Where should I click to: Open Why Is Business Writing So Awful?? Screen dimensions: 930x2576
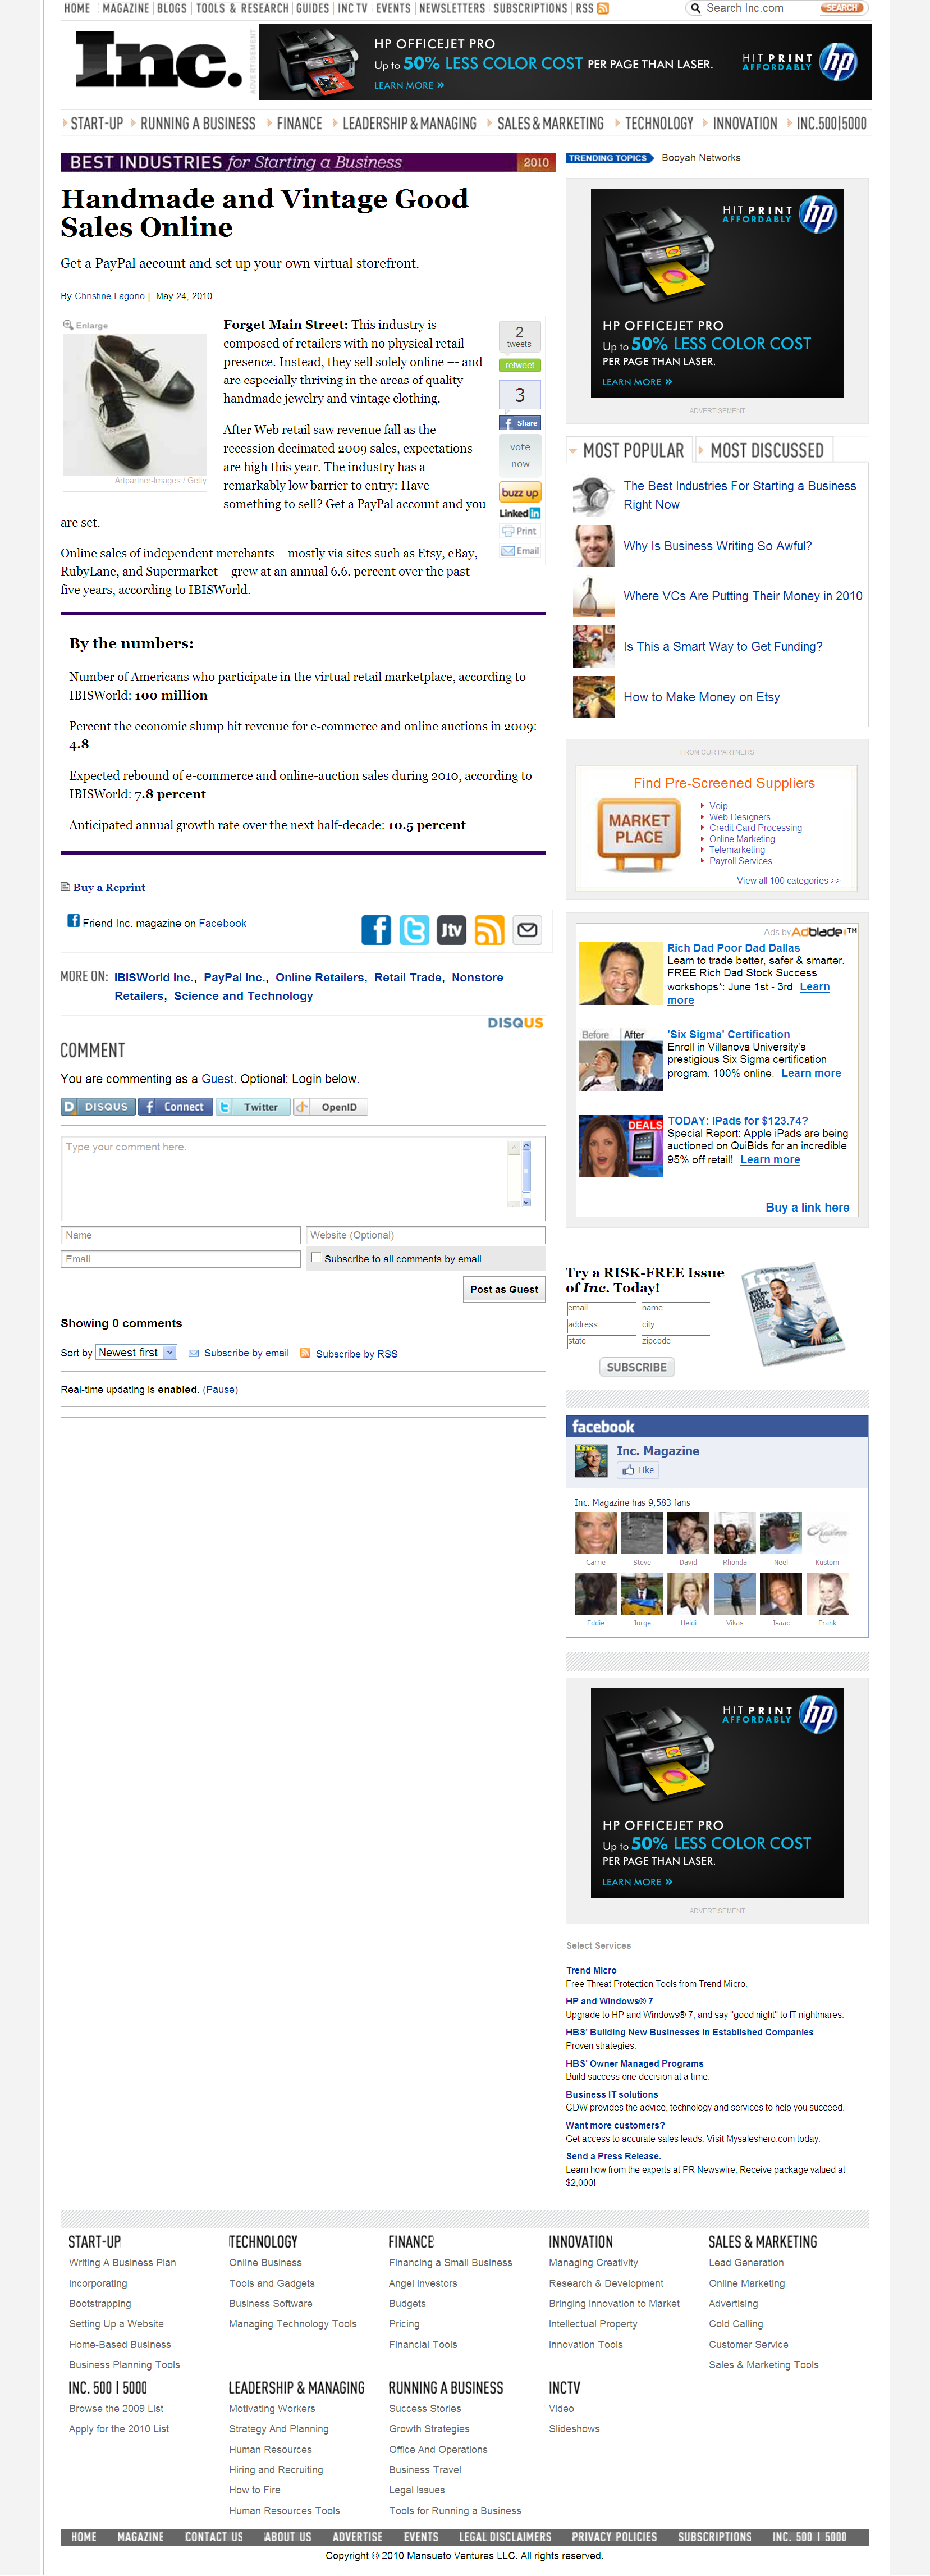point(717,546)
